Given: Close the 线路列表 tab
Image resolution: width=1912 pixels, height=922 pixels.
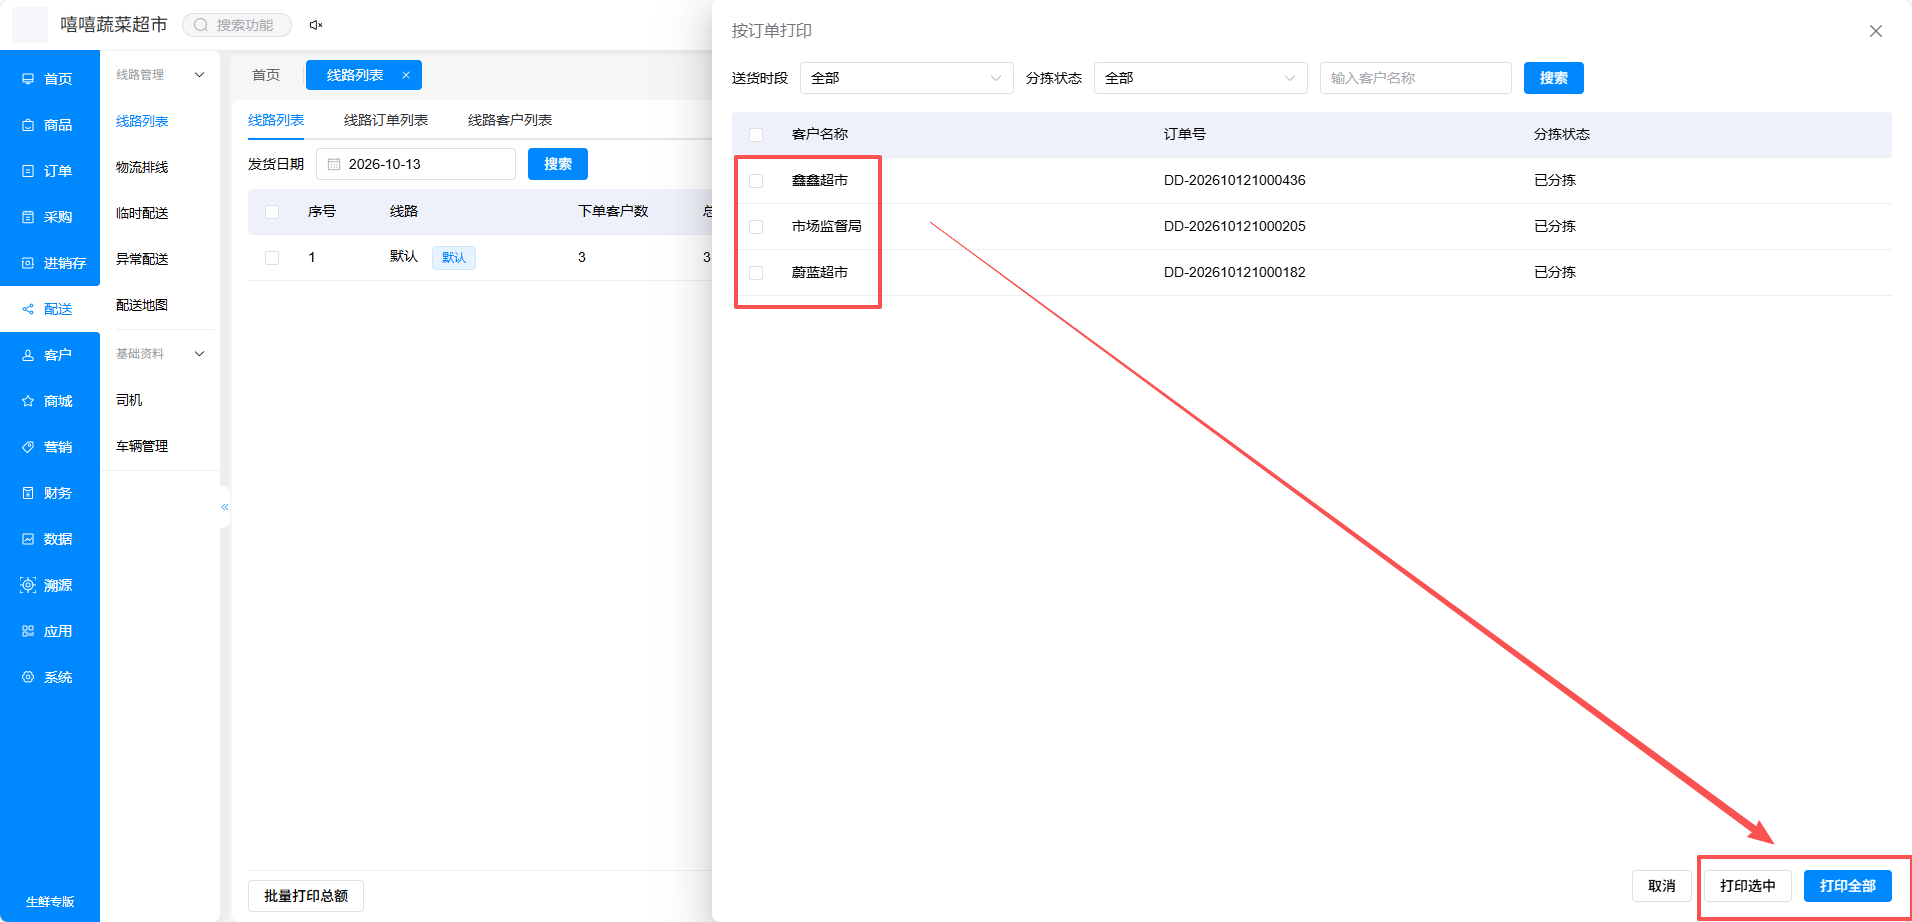Looking at the screenshot, I should click(406, 75).
